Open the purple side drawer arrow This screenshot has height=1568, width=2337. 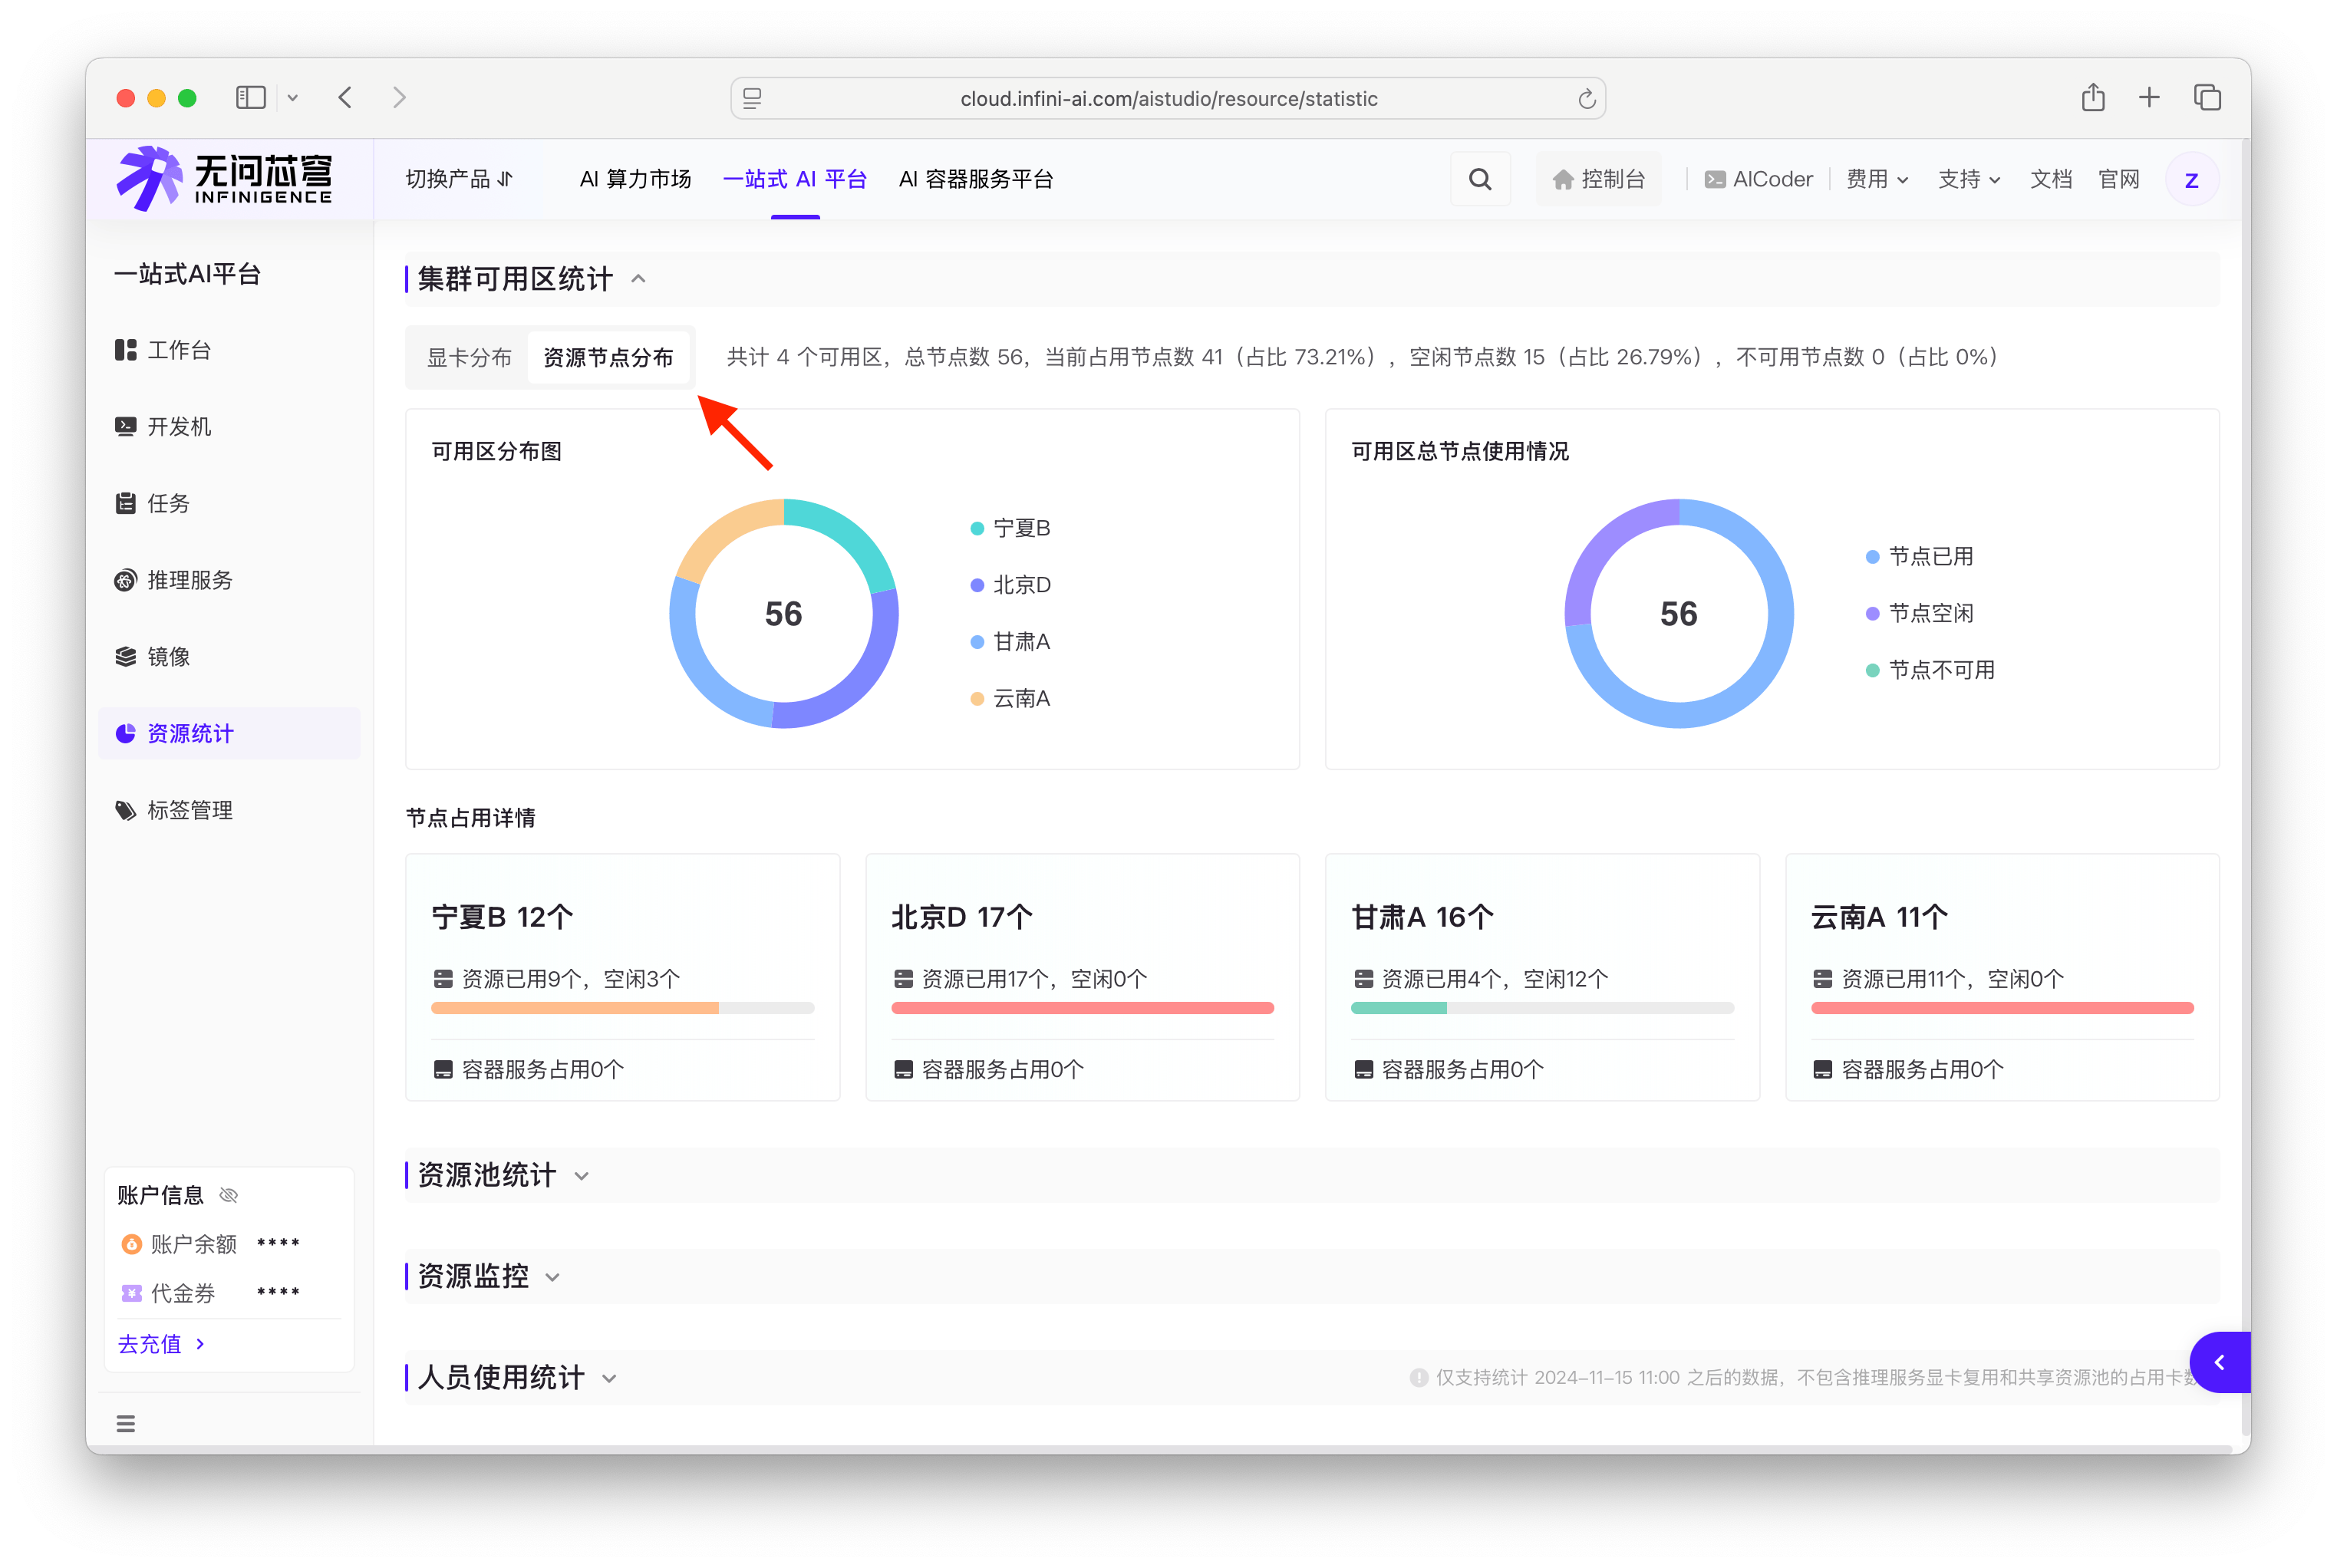point(2218,1362)
